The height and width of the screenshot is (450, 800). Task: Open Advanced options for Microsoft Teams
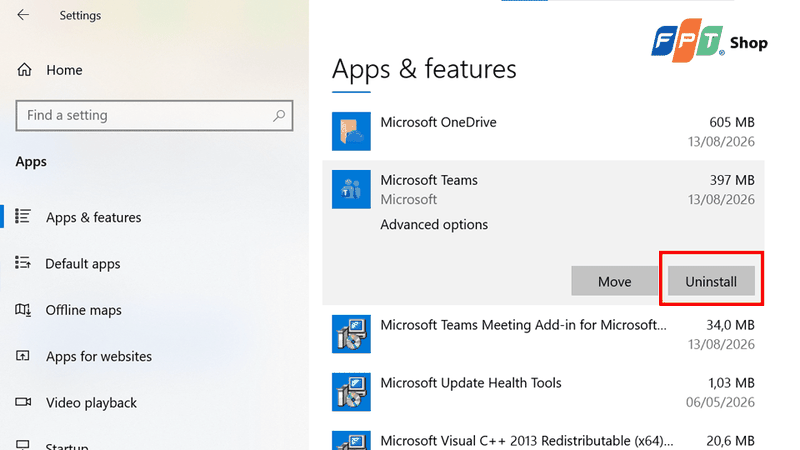[434, 224]
